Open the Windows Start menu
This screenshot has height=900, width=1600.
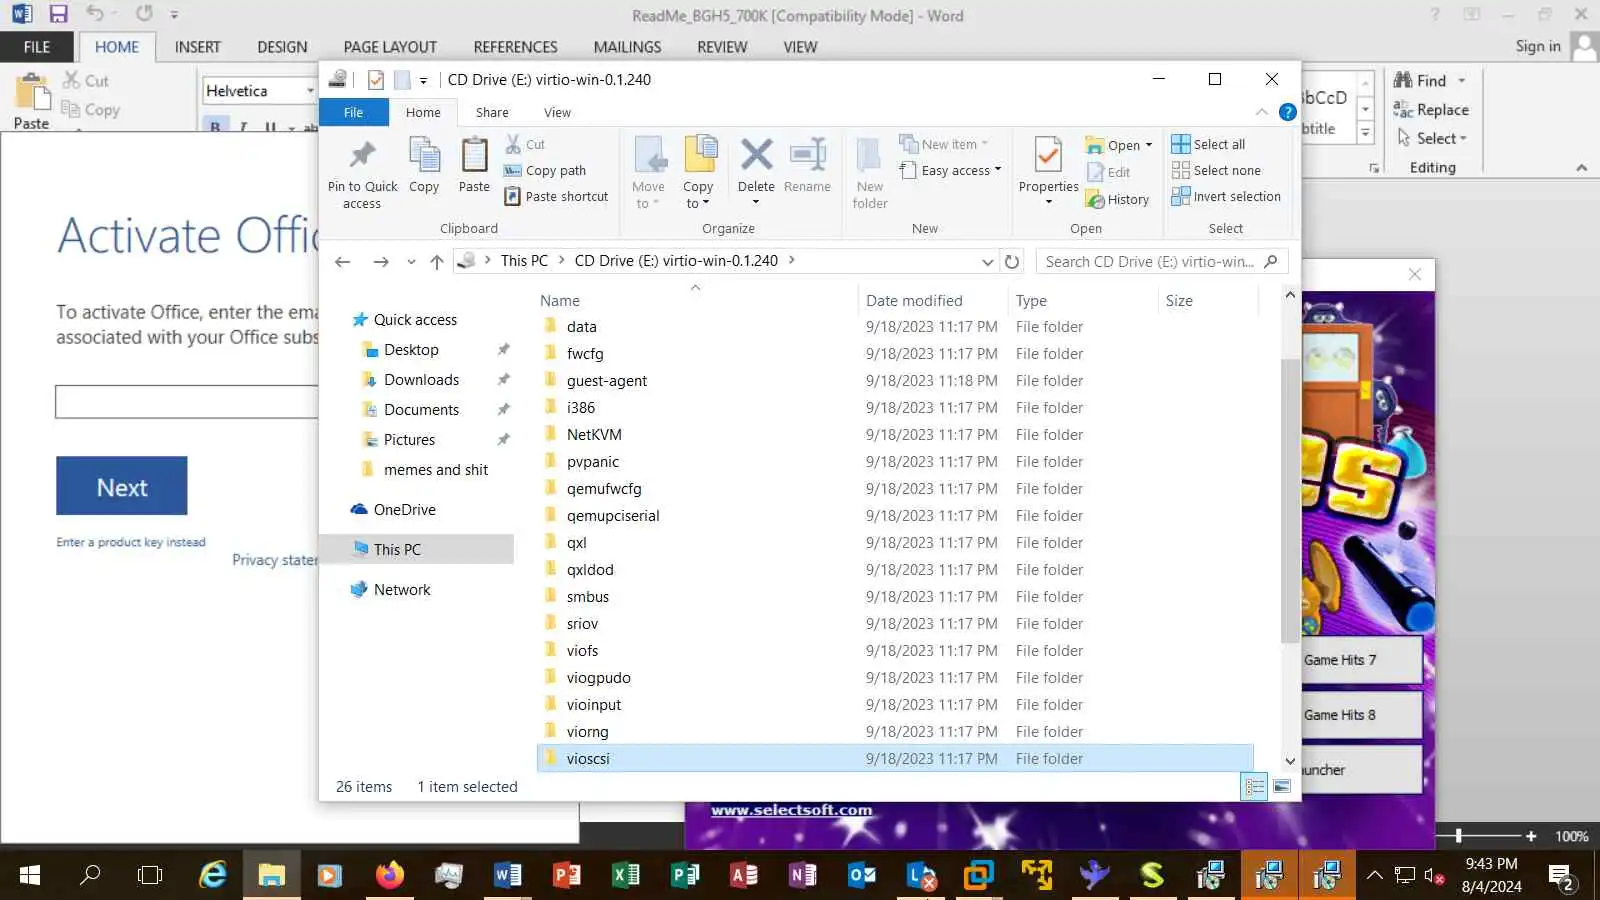click(x=30, y=876)
